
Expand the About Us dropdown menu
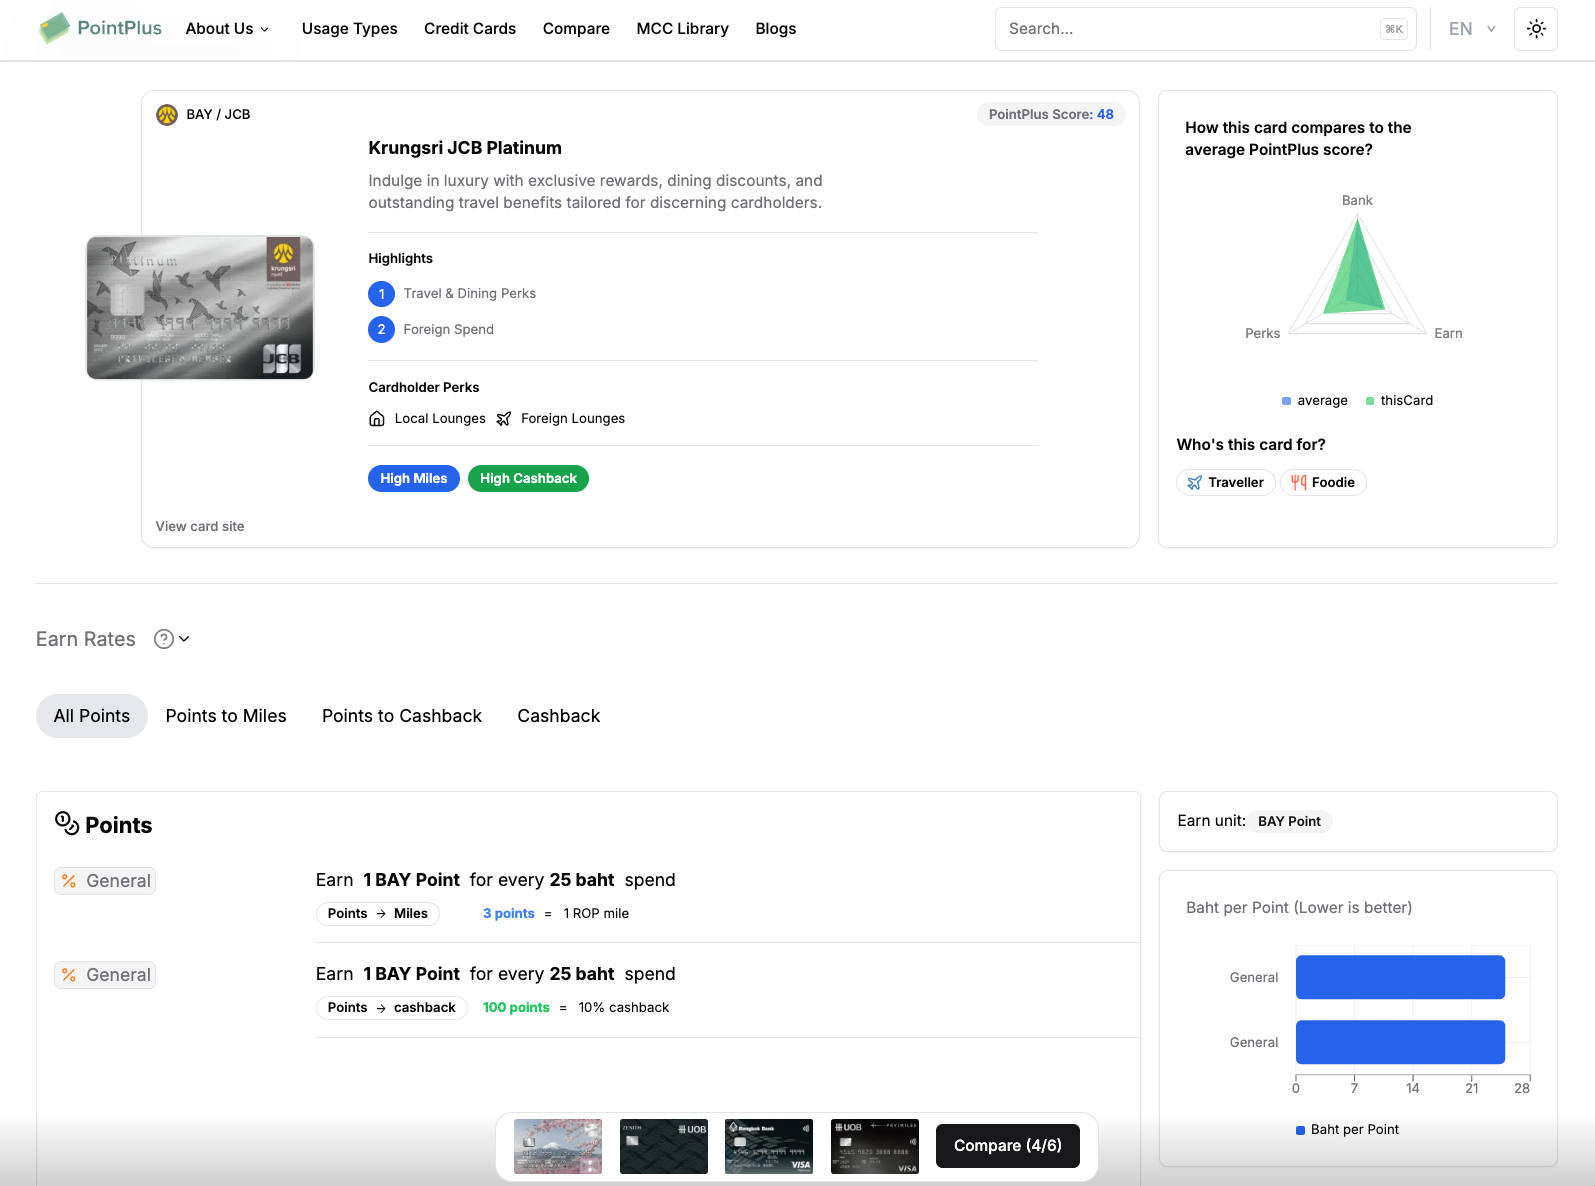pos(228,29)
